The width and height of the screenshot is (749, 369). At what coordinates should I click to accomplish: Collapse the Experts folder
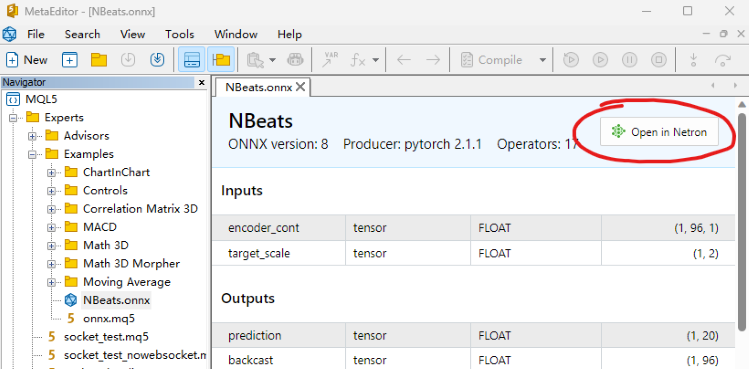click(13, 118)
